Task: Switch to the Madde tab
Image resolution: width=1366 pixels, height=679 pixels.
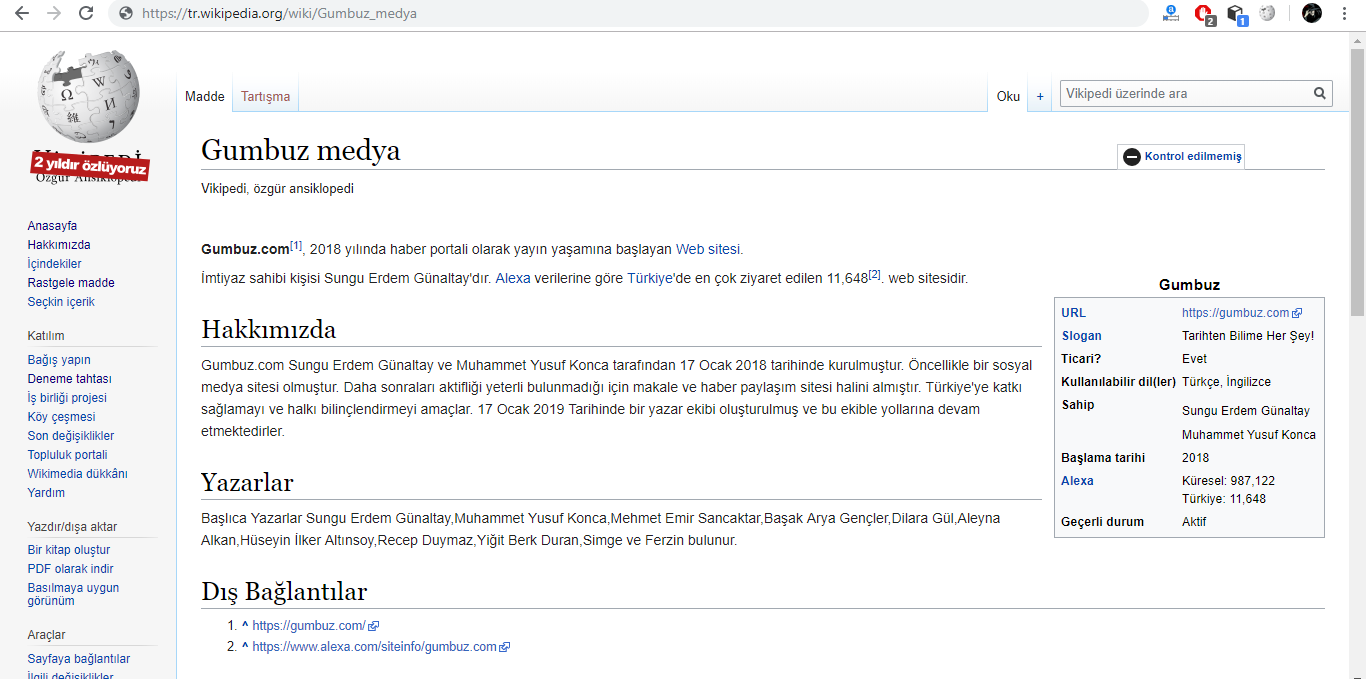Action: point(205,96)
